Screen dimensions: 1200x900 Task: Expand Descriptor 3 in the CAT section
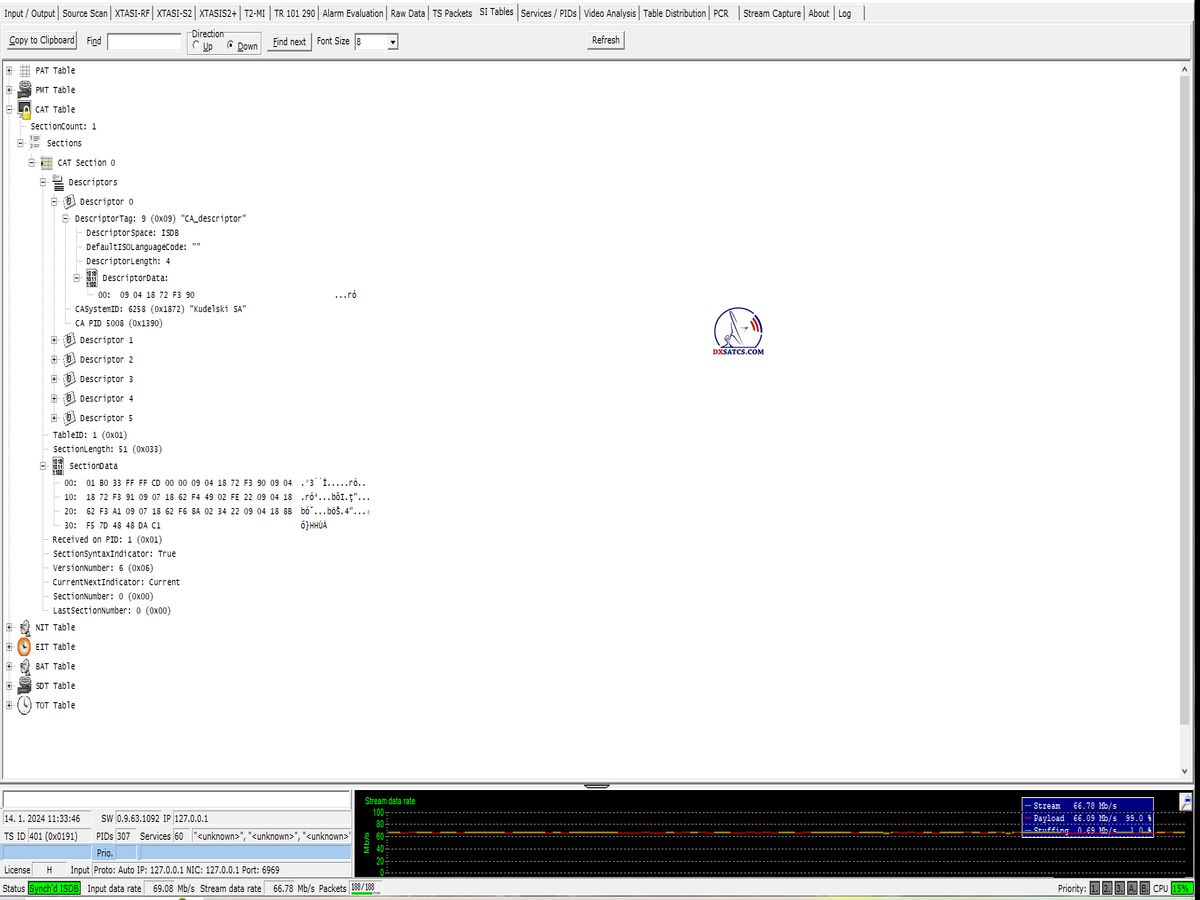click(56, 380)
